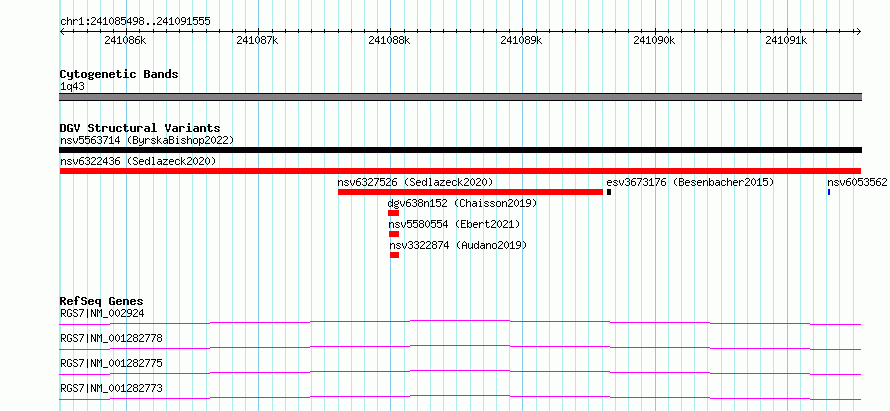Open variant nsv5580554 (Ebert2021) label
This screenshot has height=411, width=890.
click(x=454, y=225)
